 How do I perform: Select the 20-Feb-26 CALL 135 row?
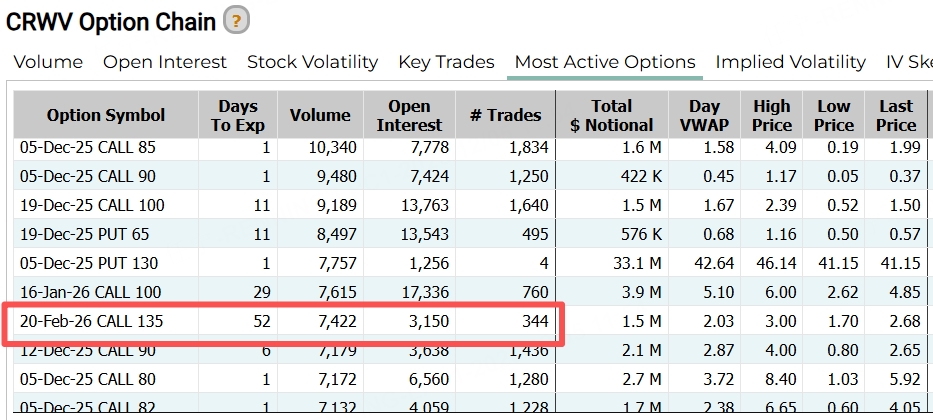click(92, 321)
